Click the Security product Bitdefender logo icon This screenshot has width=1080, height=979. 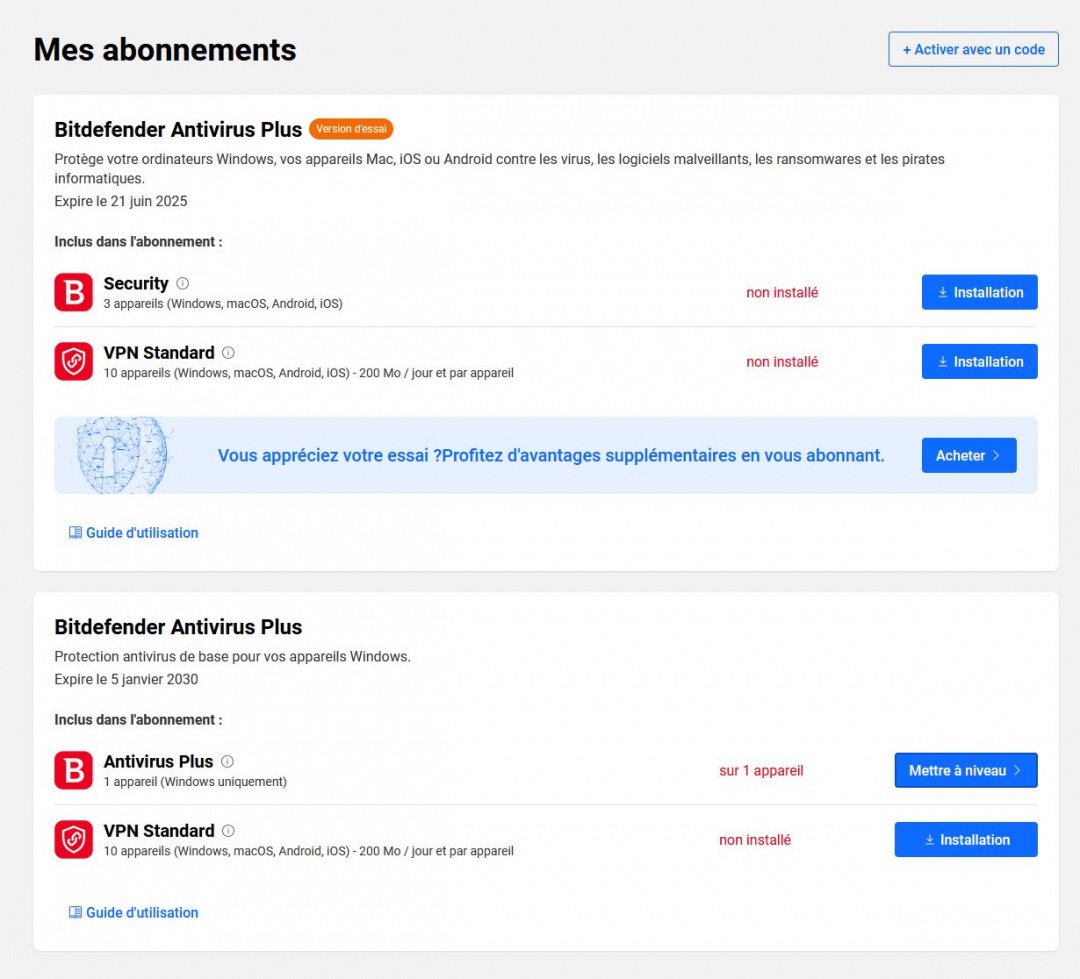tap(73, 292)
